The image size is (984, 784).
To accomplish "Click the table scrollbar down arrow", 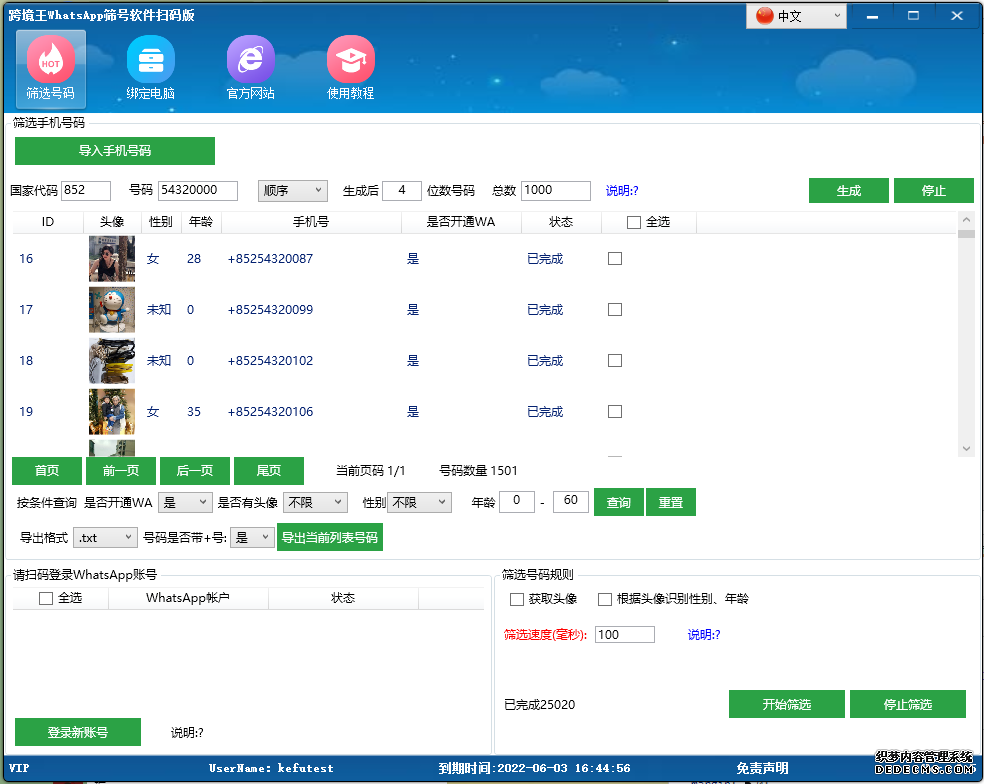I will [966, 449].
